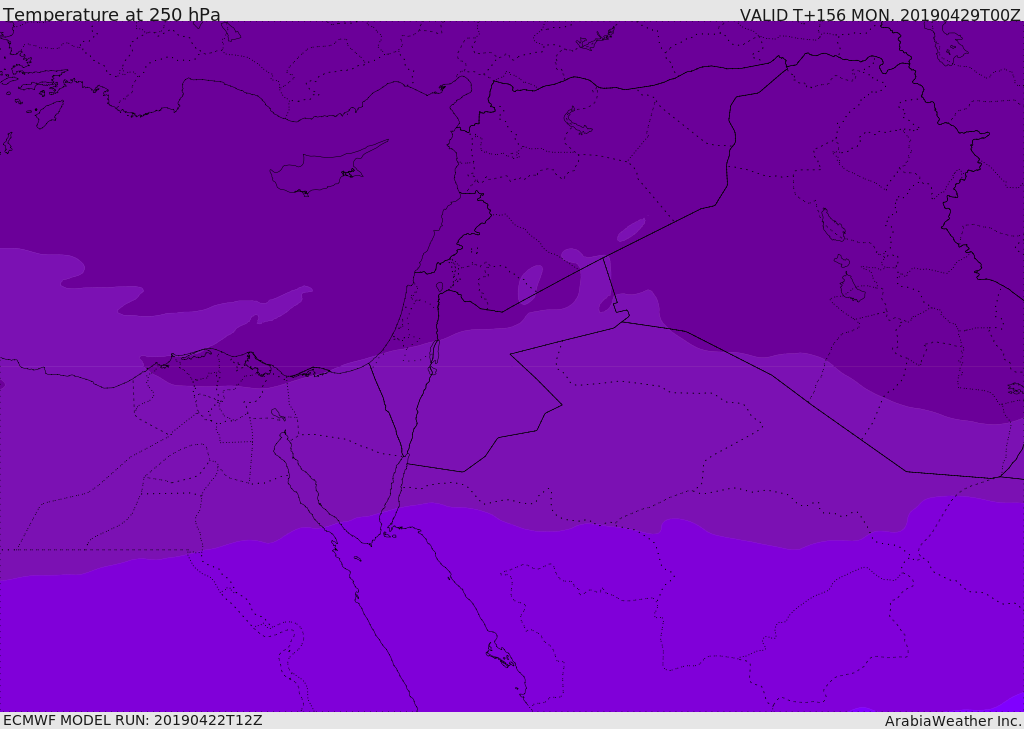The height and width of the screenshot is (729, 1024).
Task: Click the VALID T+156 timestamp label
Action: [880, 14]
